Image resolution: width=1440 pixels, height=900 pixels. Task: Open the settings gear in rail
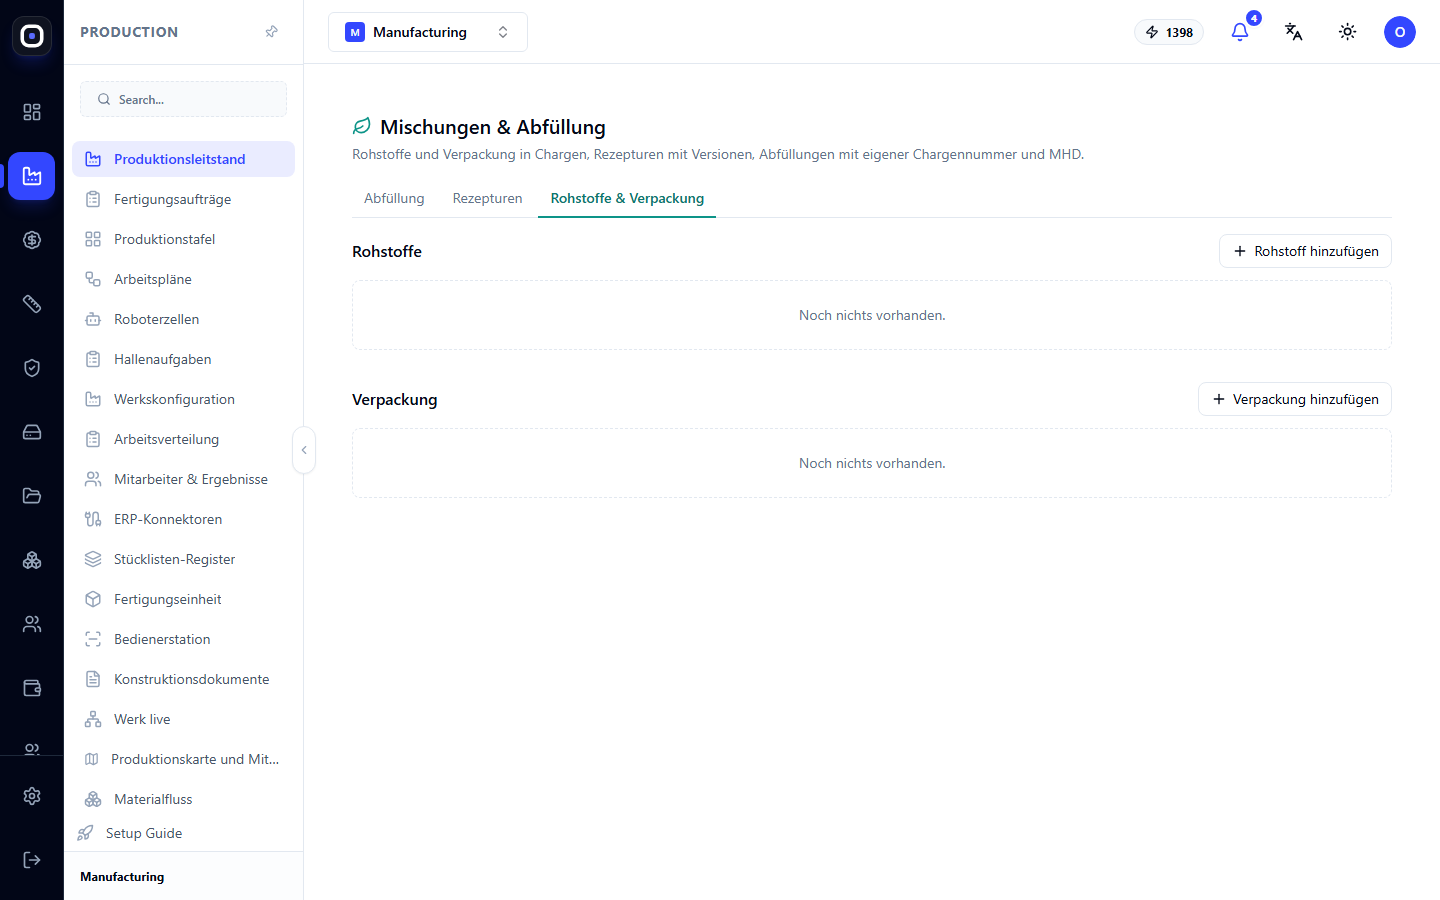(x=32, y=796)
